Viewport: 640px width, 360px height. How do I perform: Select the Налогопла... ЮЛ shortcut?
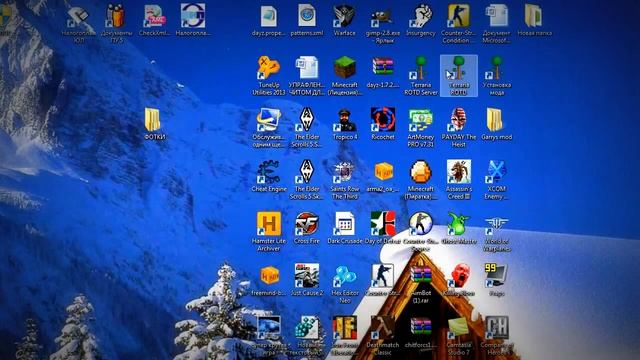coord(78,24)
